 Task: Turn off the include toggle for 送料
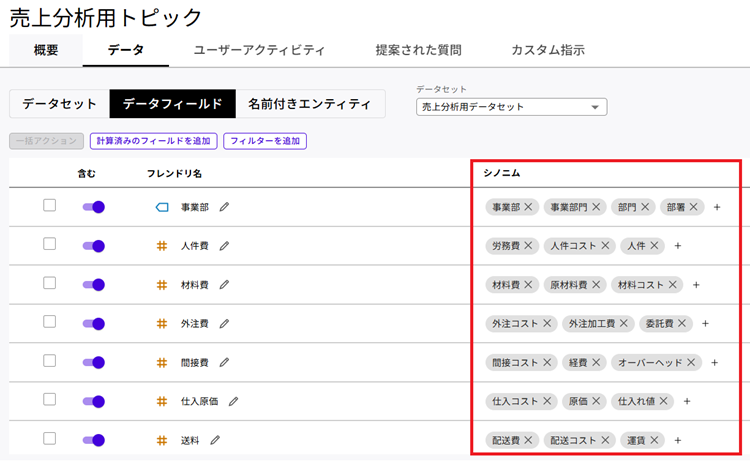tap(94, 440)
